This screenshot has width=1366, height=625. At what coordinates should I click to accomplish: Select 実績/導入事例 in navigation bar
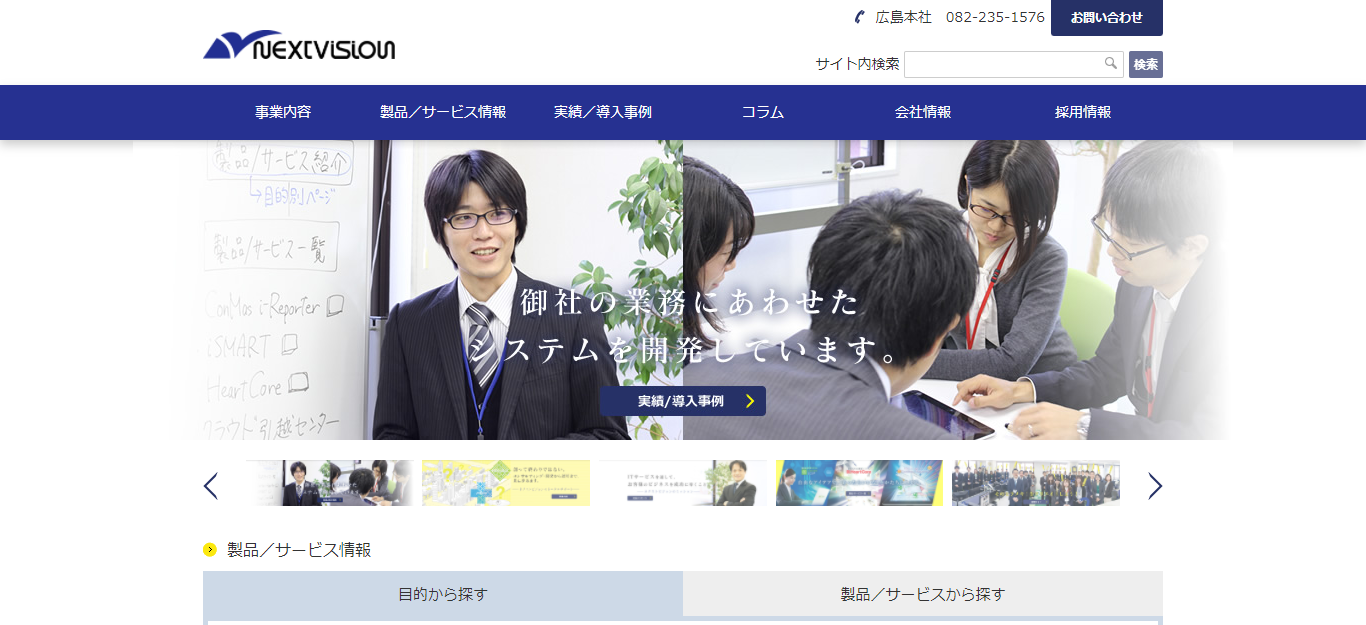603,112
